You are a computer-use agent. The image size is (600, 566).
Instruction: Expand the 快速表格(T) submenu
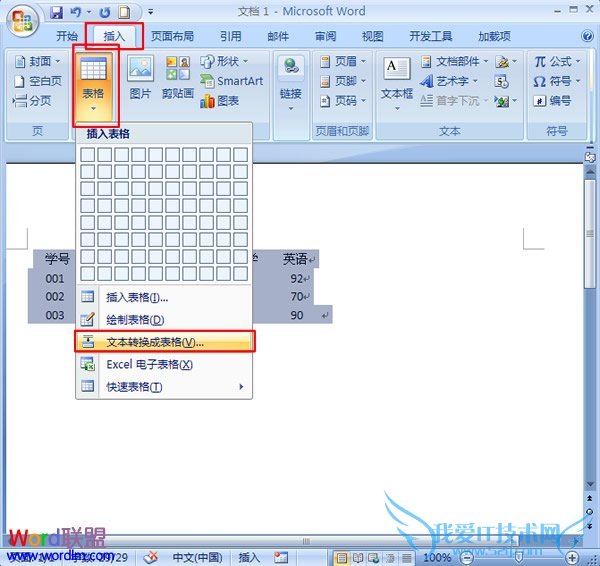(164, 387)
